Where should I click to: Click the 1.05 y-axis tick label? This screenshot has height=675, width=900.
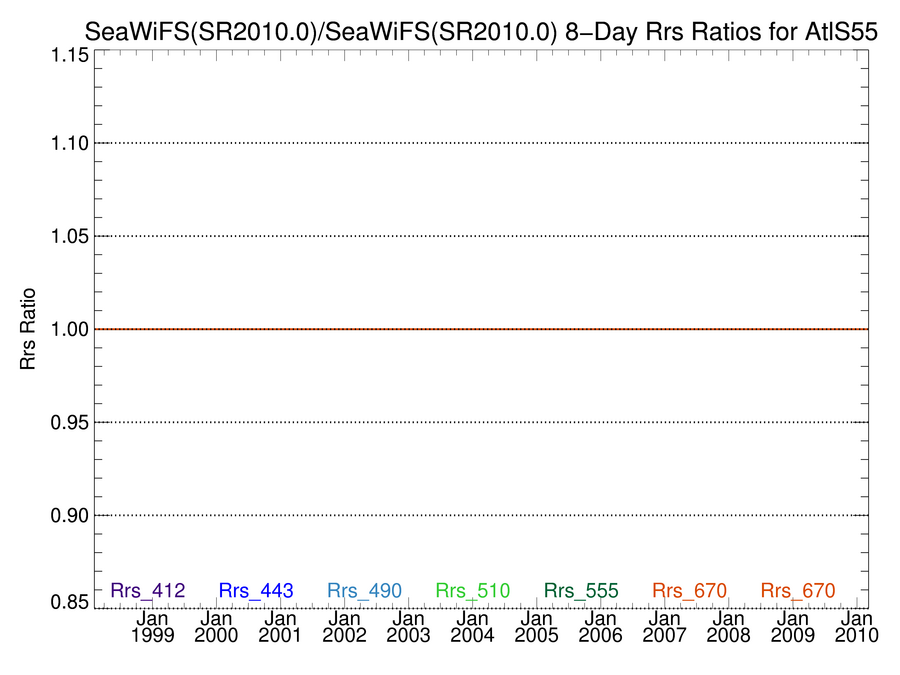click(x=70, y=236)
